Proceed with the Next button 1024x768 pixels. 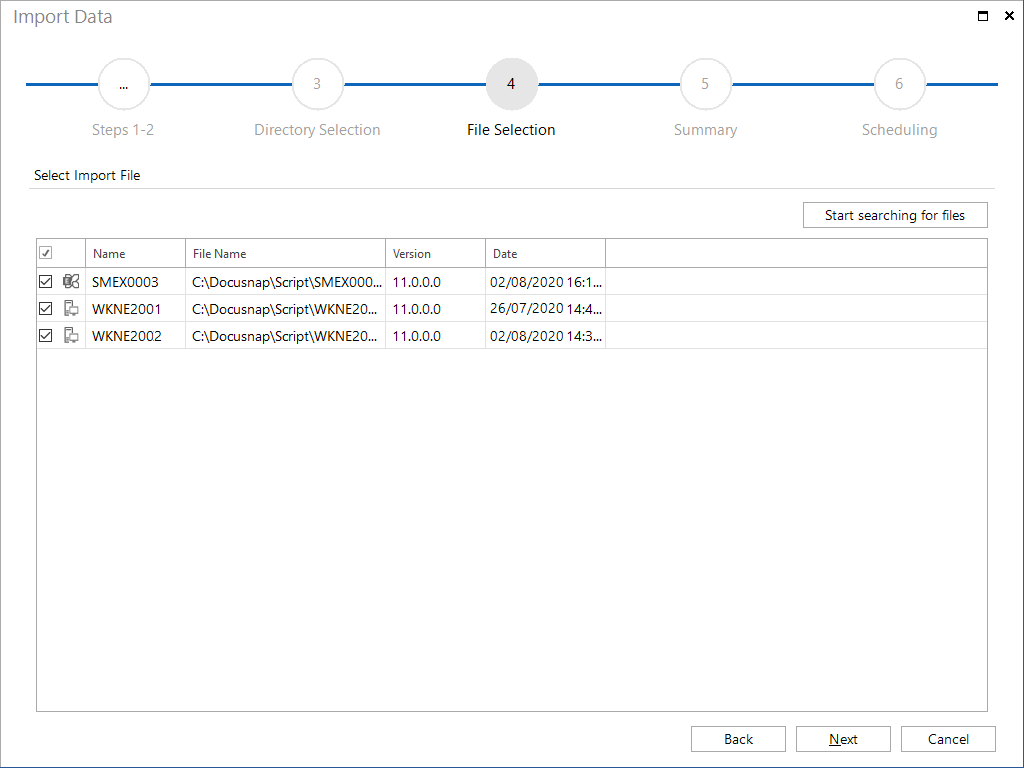coord(843,739)
